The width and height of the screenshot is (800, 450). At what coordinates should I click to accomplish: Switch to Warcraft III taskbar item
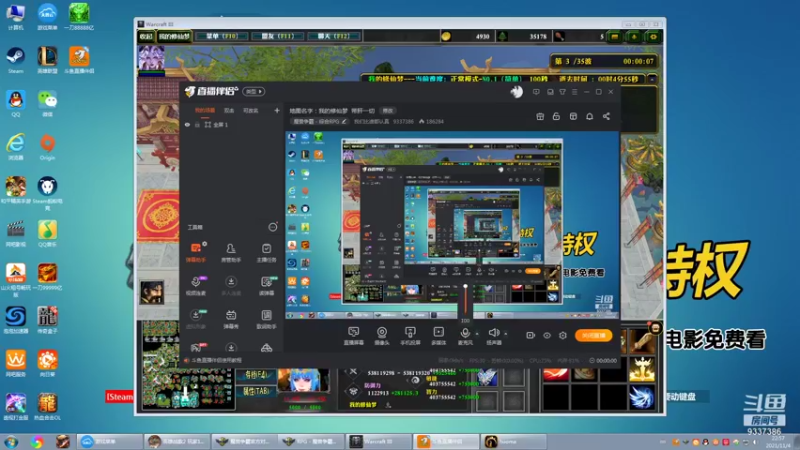point(379,441)
